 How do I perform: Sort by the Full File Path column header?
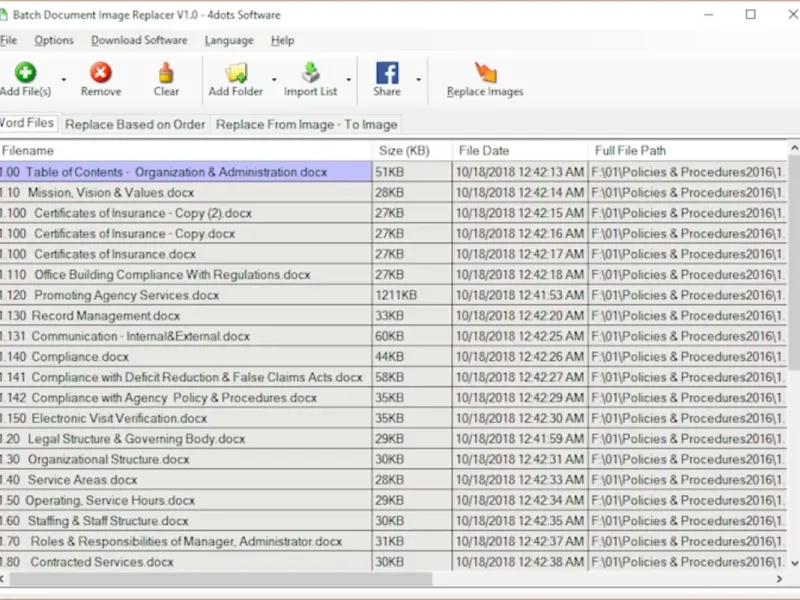[688, 151]
